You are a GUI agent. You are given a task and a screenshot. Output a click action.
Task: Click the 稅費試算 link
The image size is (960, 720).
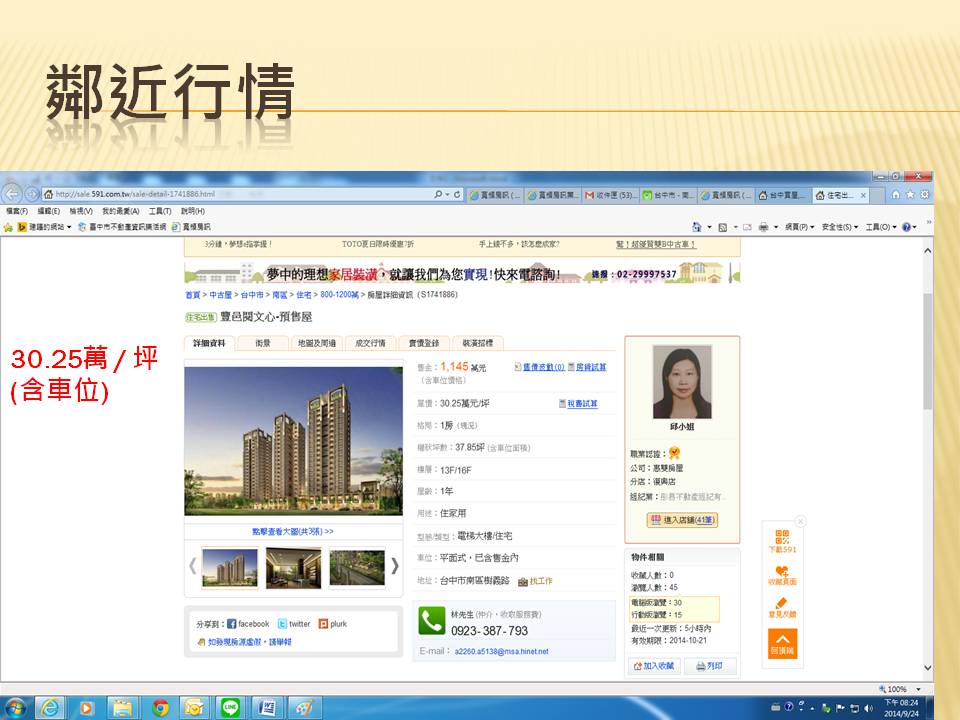coord(582,404)
